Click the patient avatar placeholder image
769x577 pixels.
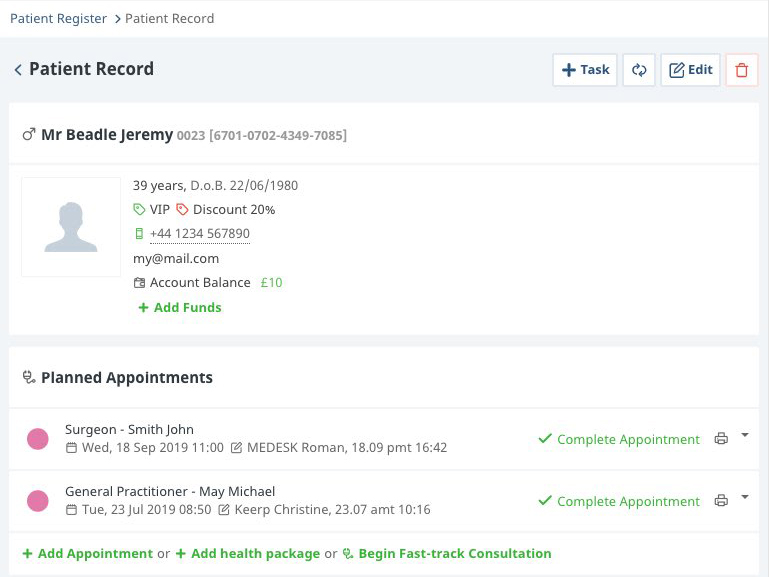click(71, 227)
